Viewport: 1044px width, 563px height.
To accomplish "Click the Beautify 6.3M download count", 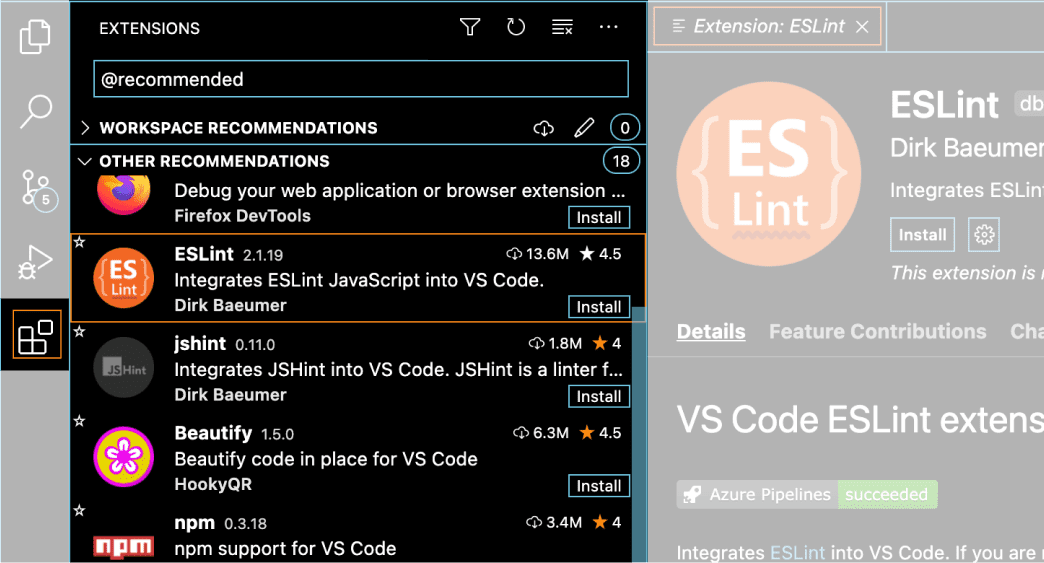I will point(541,433).
